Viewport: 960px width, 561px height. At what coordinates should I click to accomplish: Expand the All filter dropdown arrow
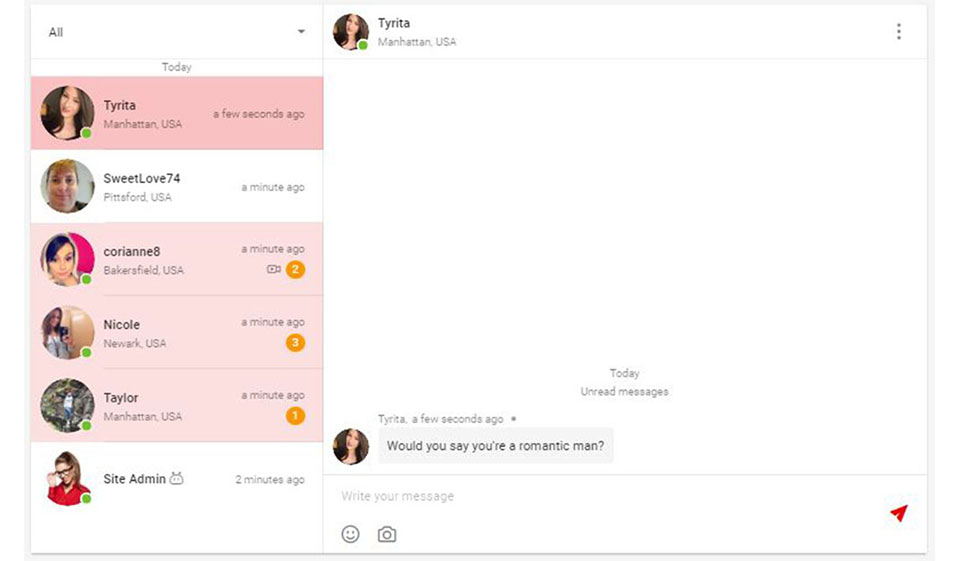(x=301, y=32)
